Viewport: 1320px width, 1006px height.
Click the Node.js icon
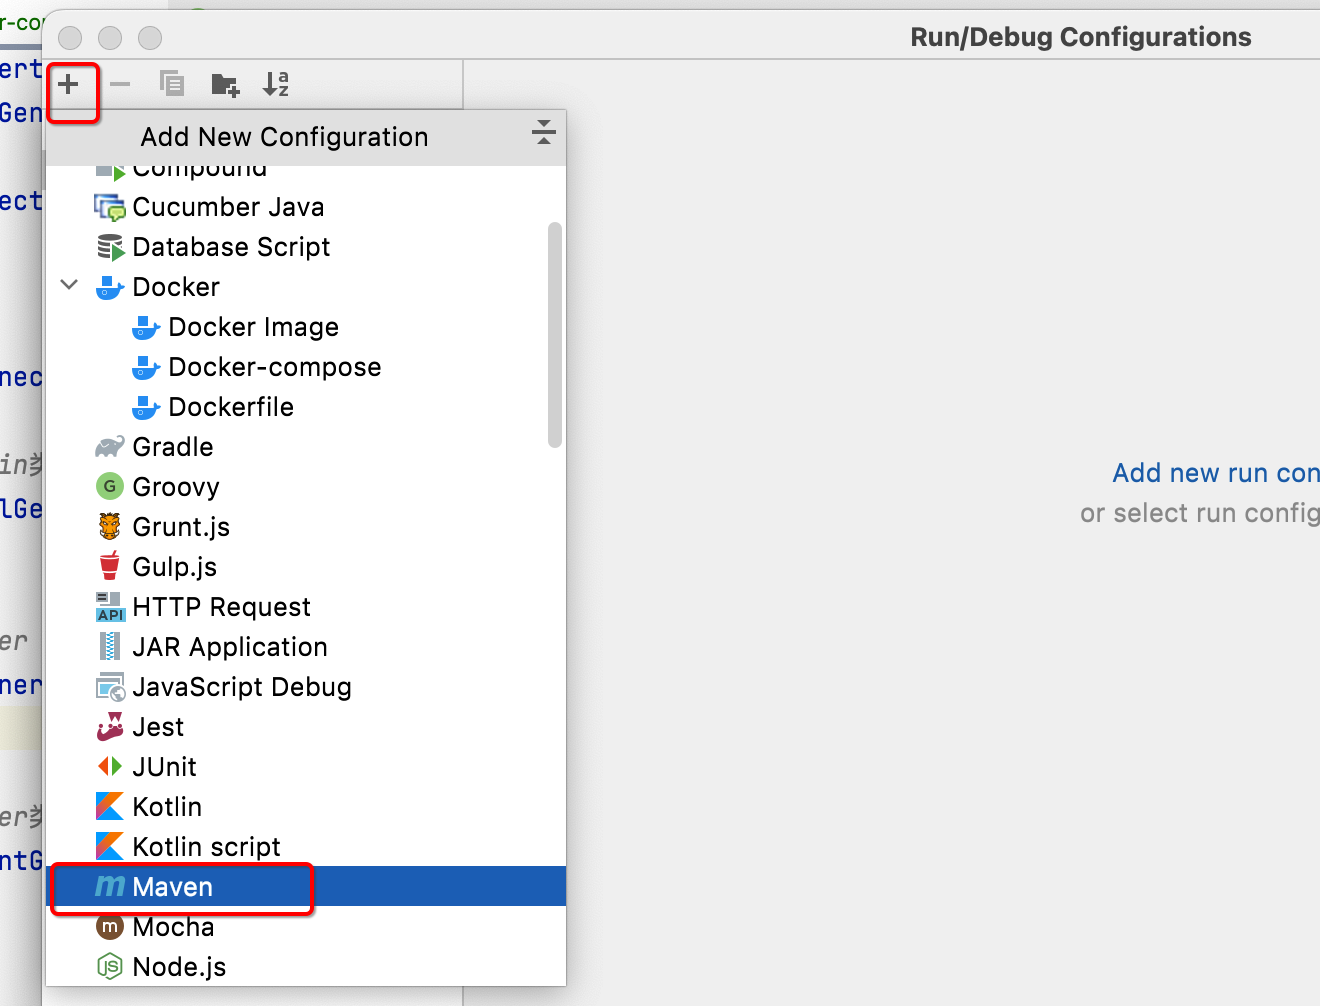(110, 966)
